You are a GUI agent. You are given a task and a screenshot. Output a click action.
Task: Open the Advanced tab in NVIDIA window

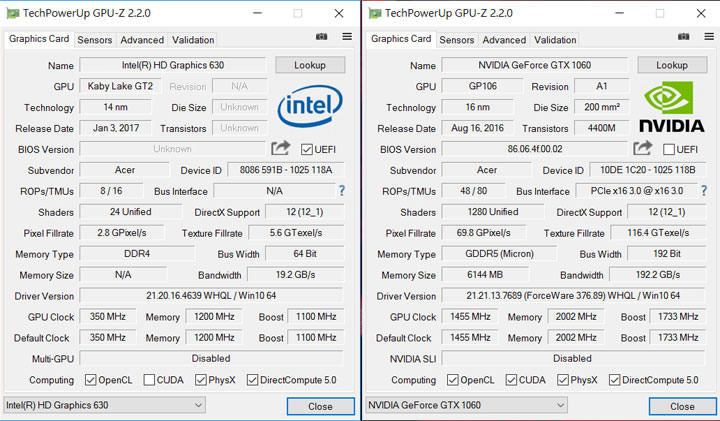click(504, 40)
